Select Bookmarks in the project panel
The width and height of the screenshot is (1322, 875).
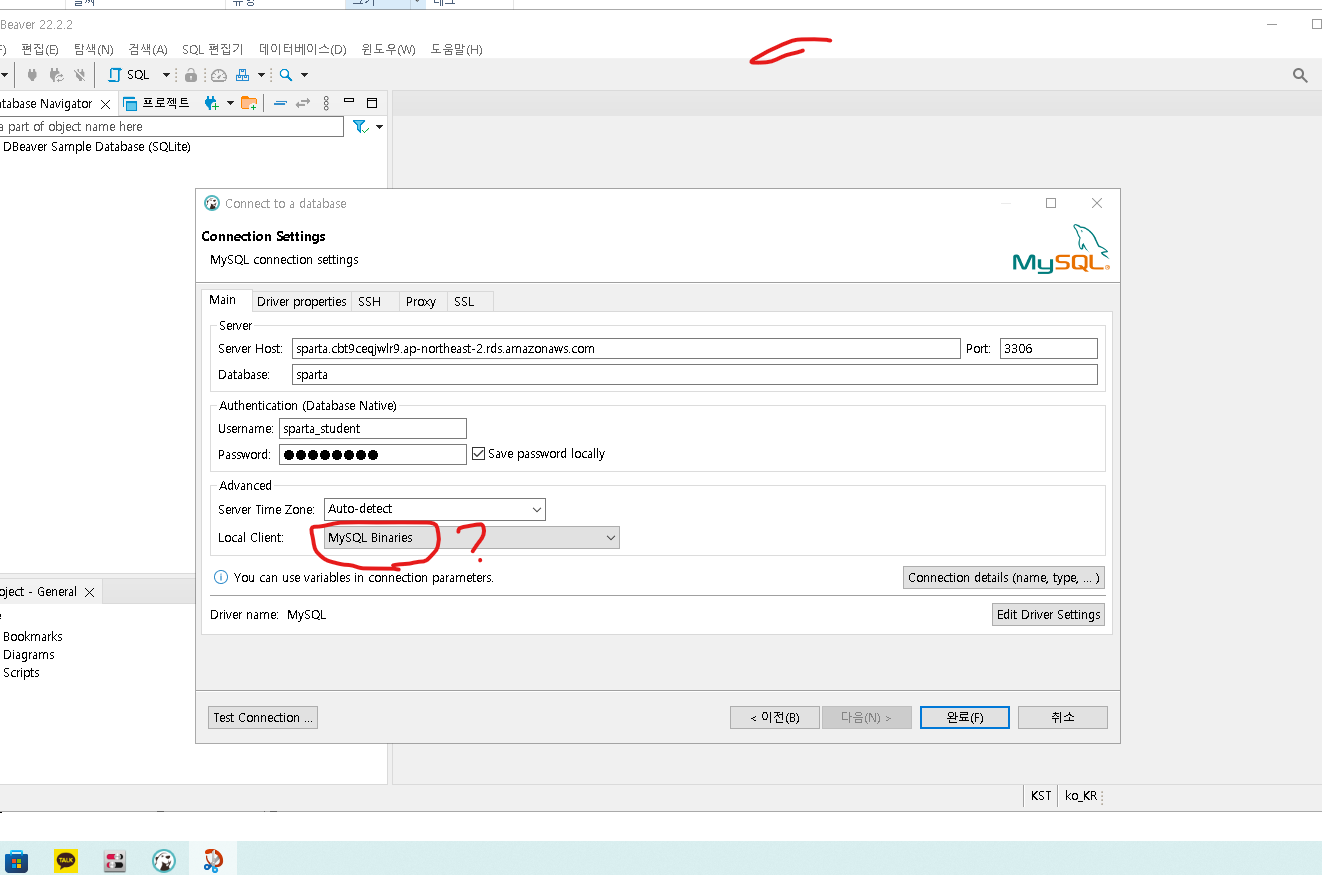pyautogui.click(x=33, y=637)
